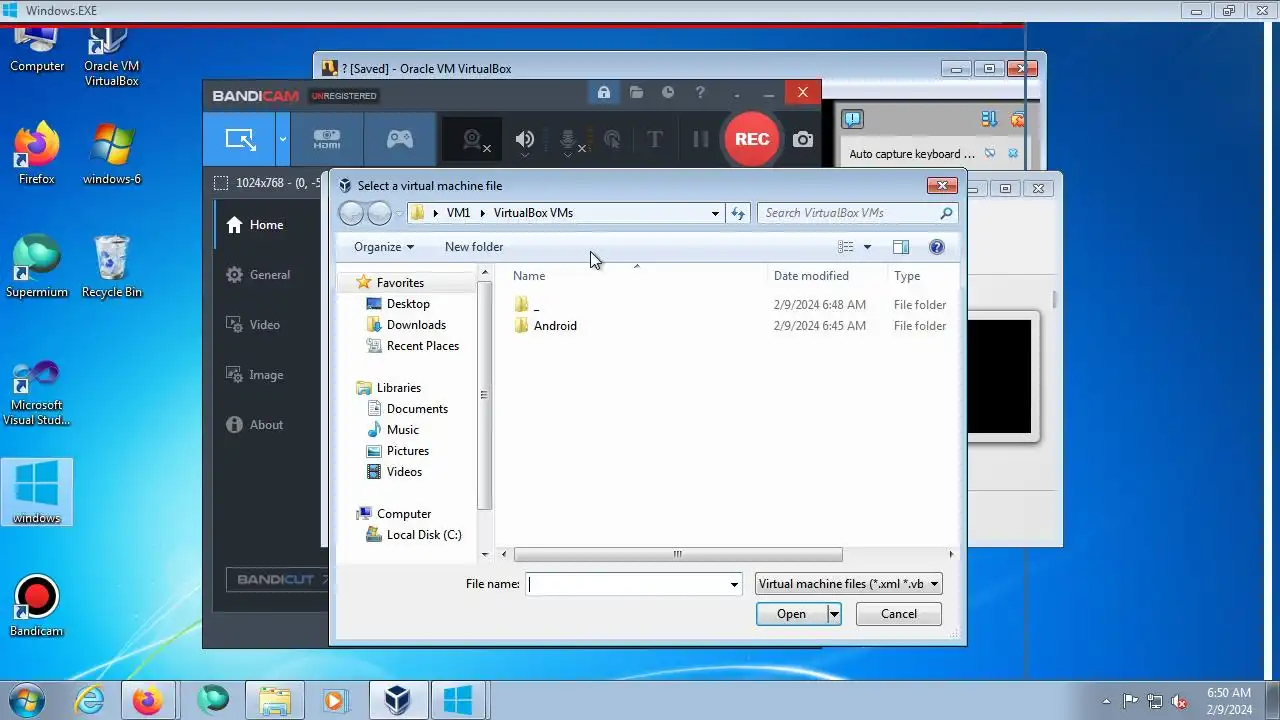The width and height of the screenshot is (1280, 720).
Task: Change view icon in file dialog
Action: point(846,247)
